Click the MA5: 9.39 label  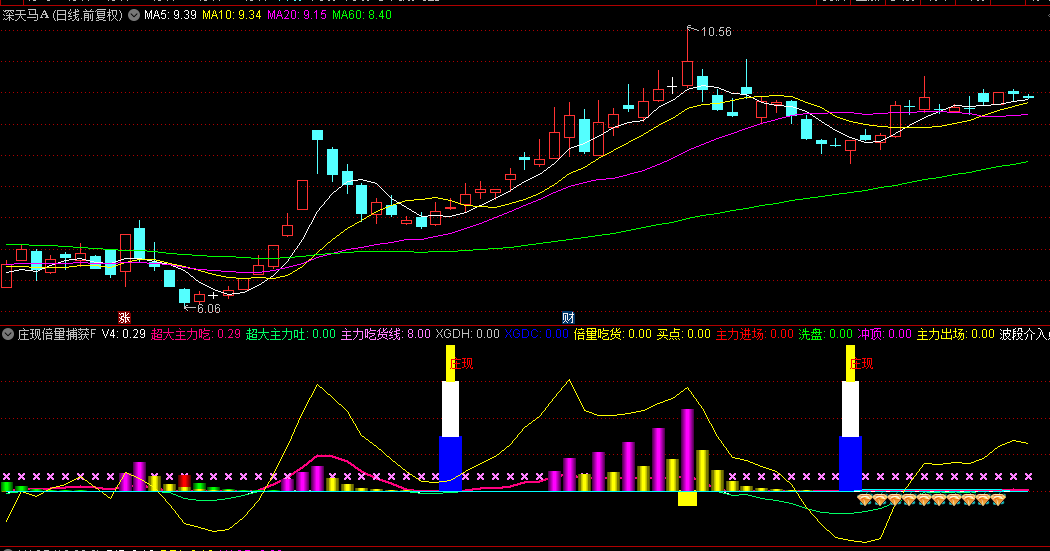coord(170,15)
